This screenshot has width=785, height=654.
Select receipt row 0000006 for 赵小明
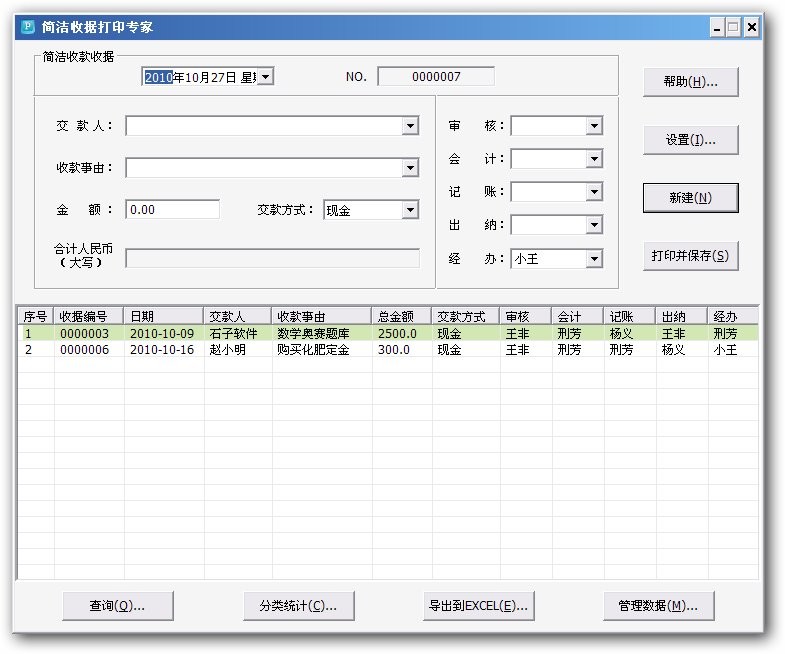pos(300,350)
